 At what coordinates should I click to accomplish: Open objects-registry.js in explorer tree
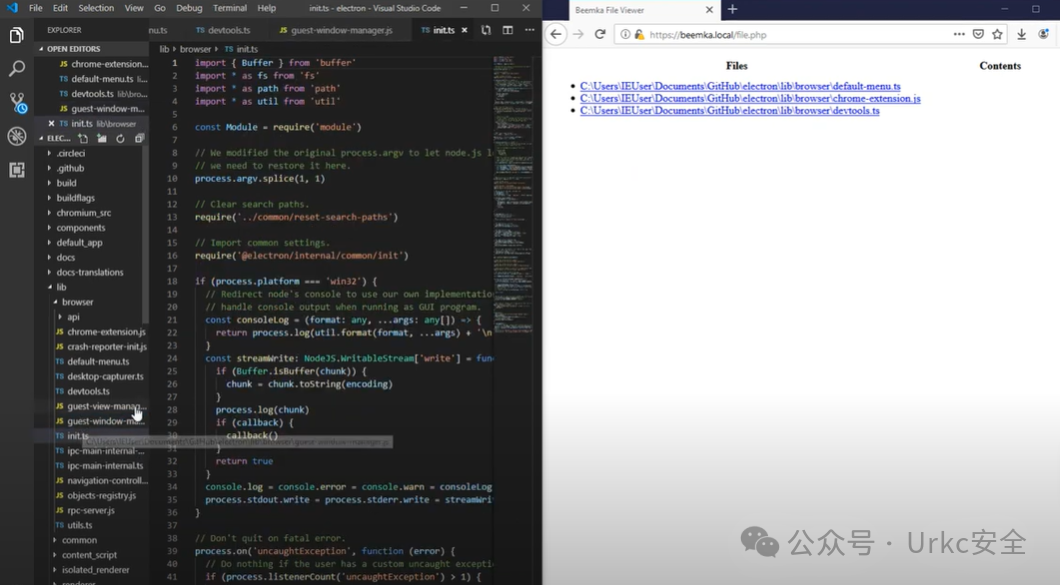(x=101, y=496)
